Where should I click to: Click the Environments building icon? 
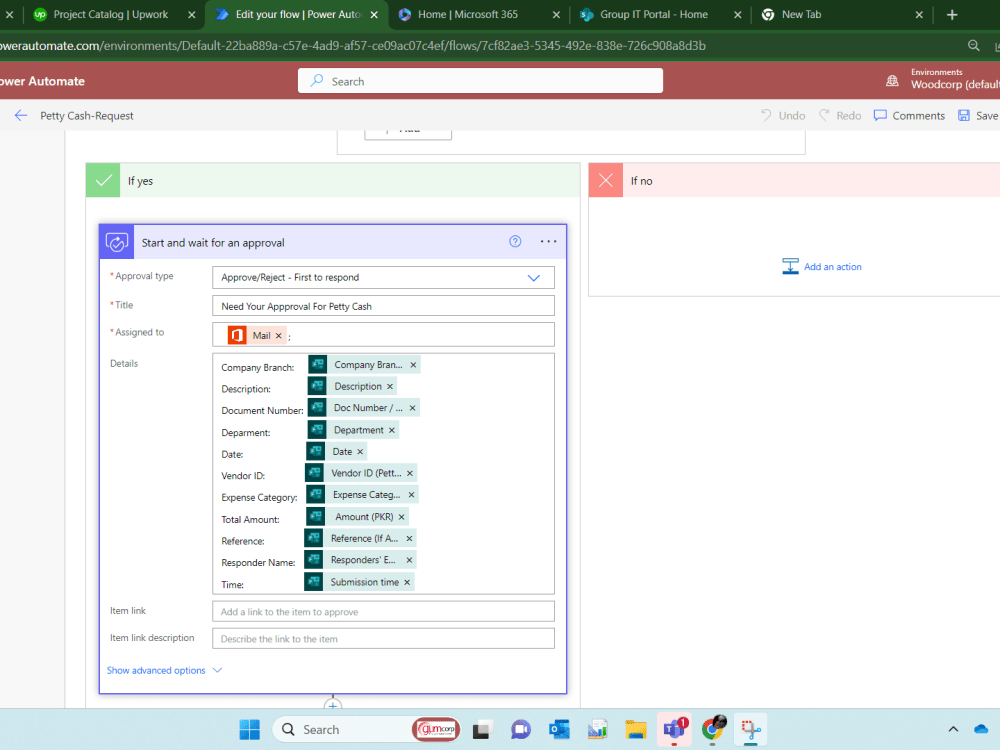point(893,81)
